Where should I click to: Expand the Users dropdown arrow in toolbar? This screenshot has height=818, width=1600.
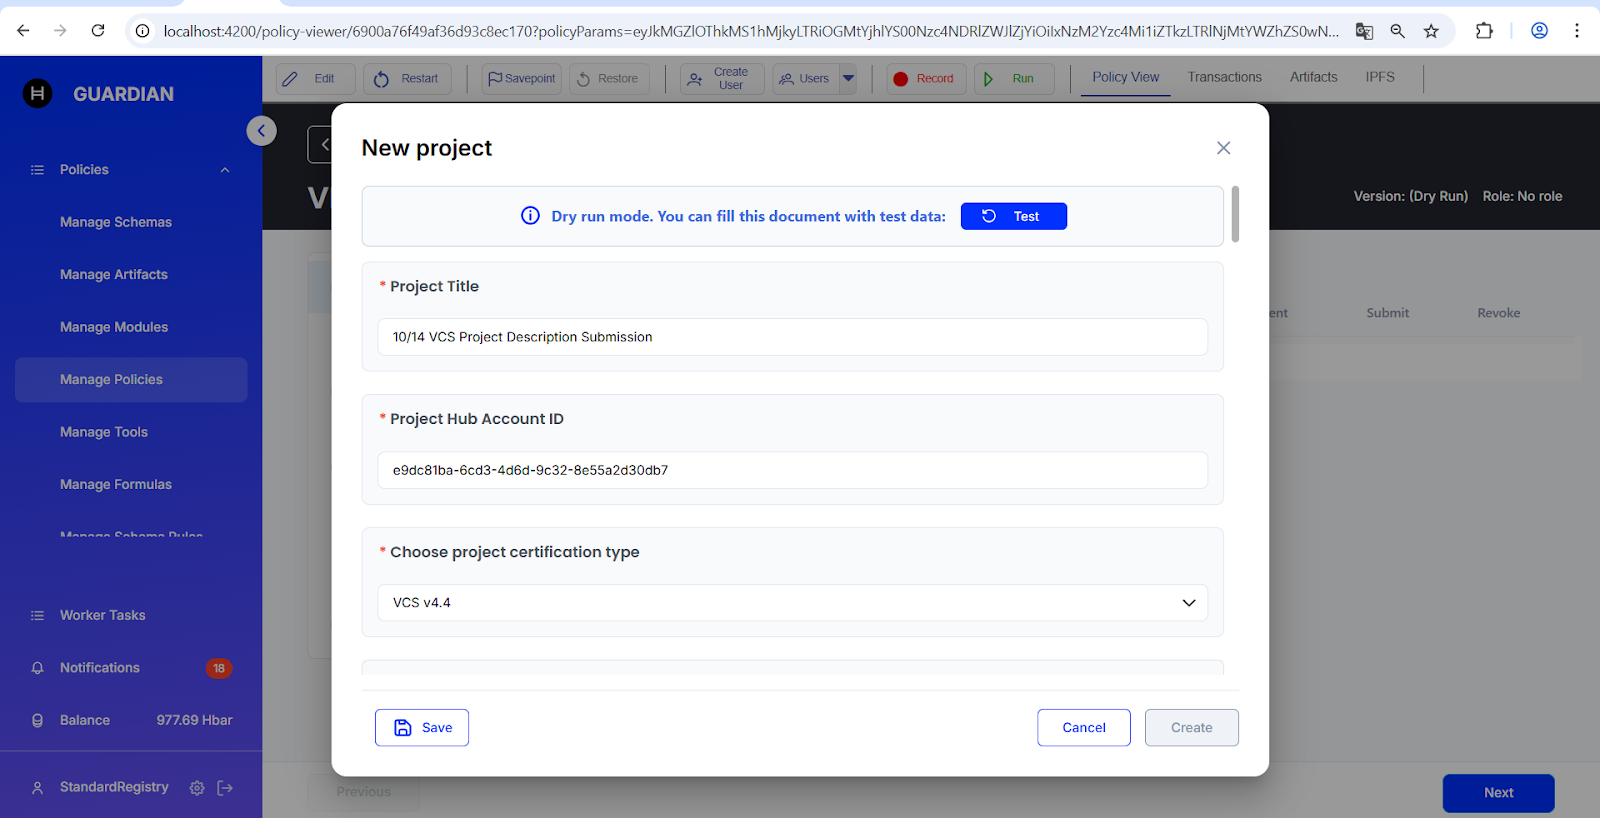(x=849, y=78)
